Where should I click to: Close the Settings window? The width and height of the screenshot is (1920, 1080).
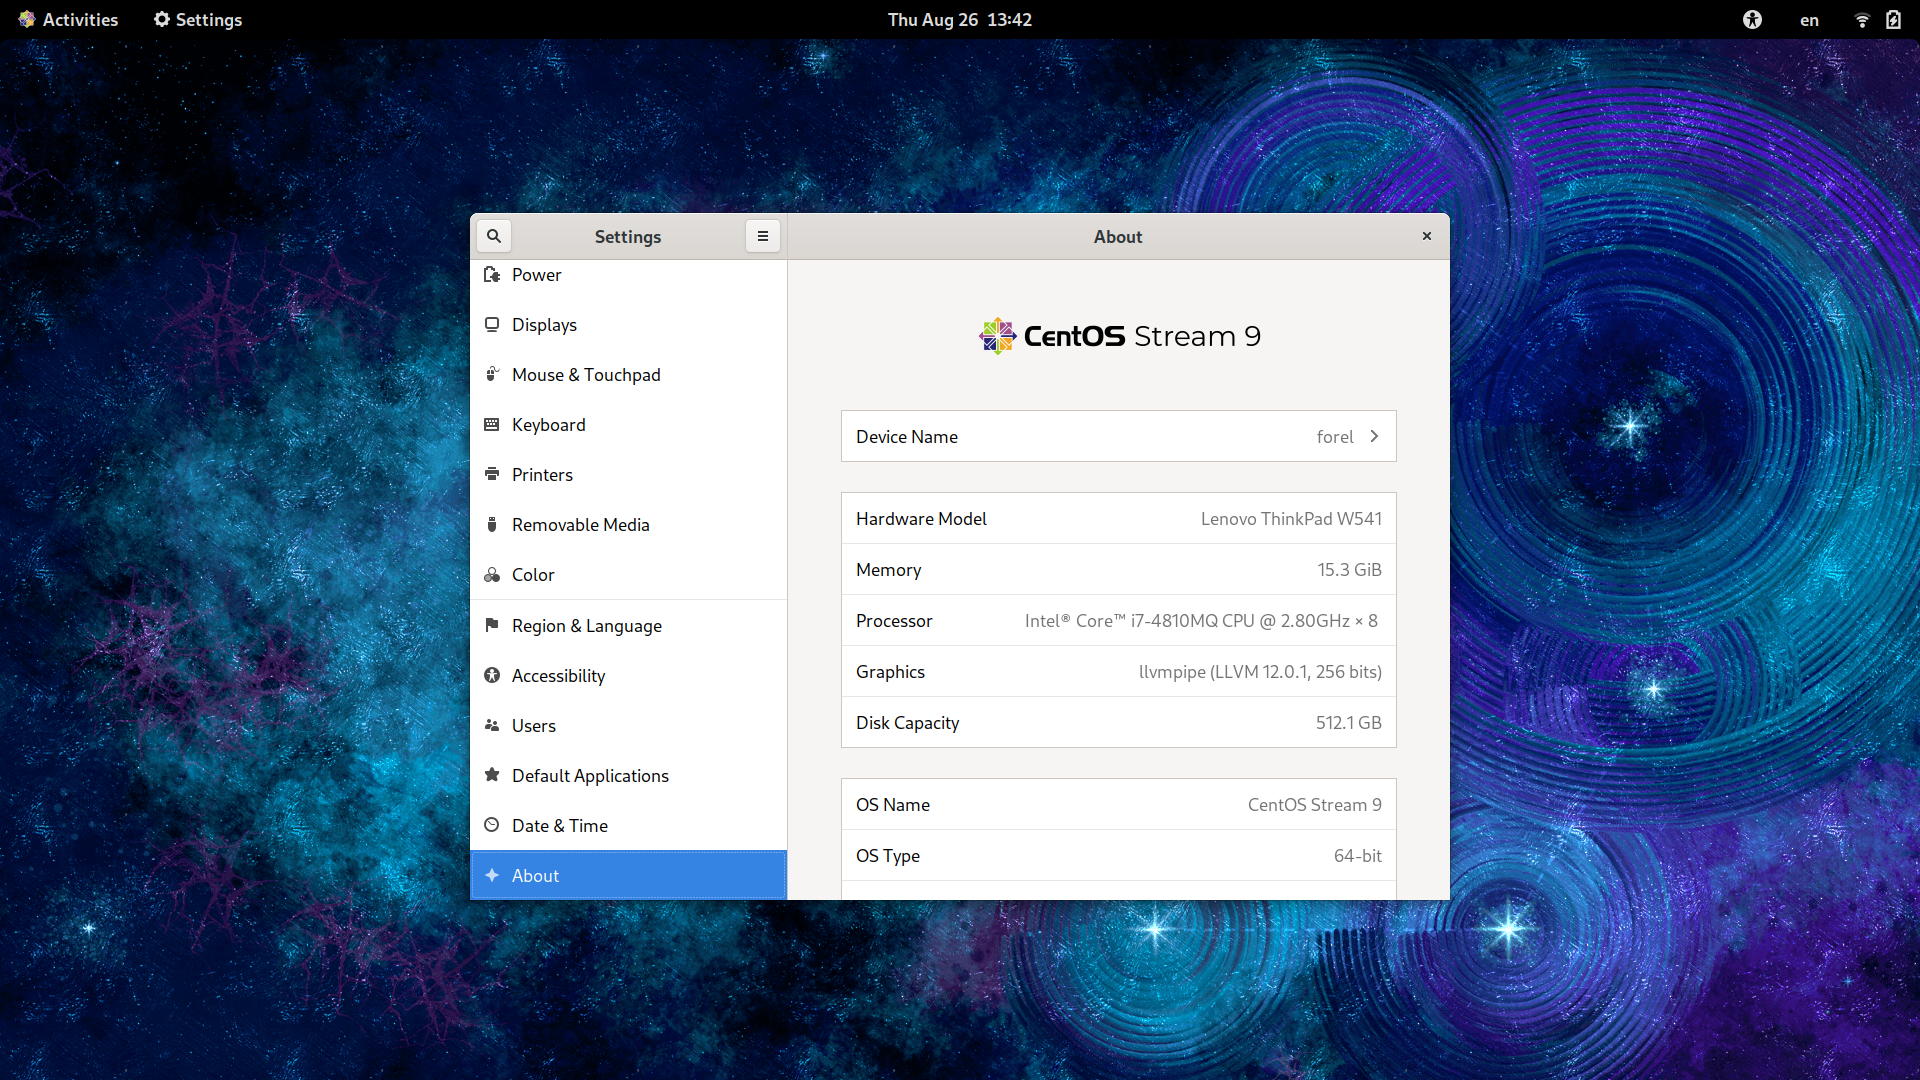point(1427,237)
